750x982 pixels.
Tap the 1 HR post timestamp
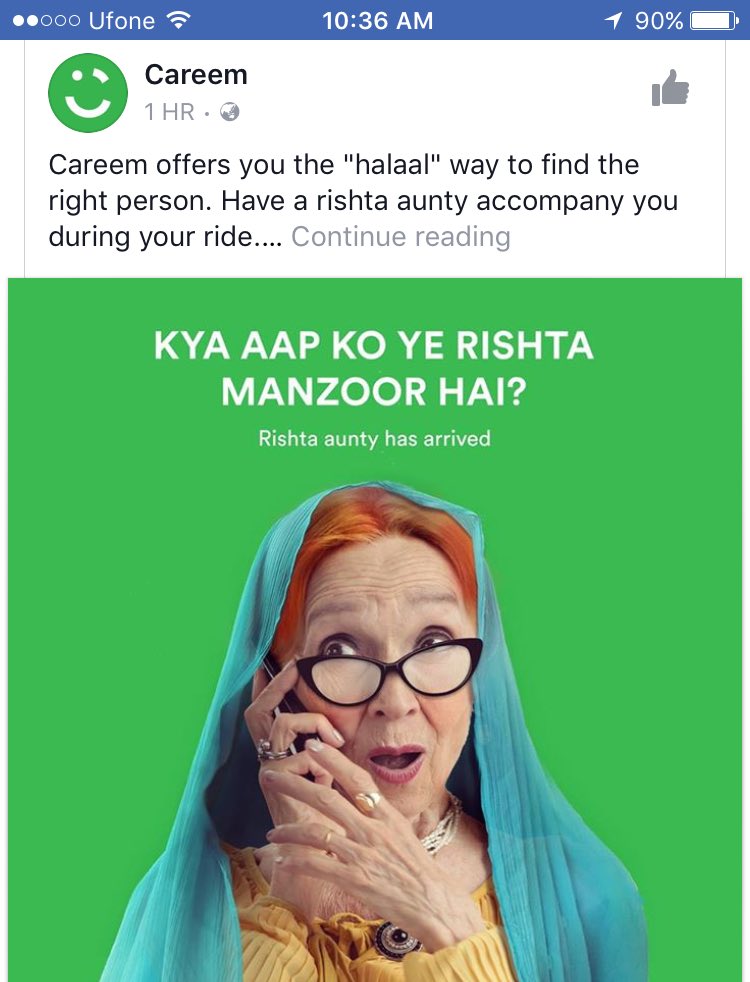click(x=169, y=111)
